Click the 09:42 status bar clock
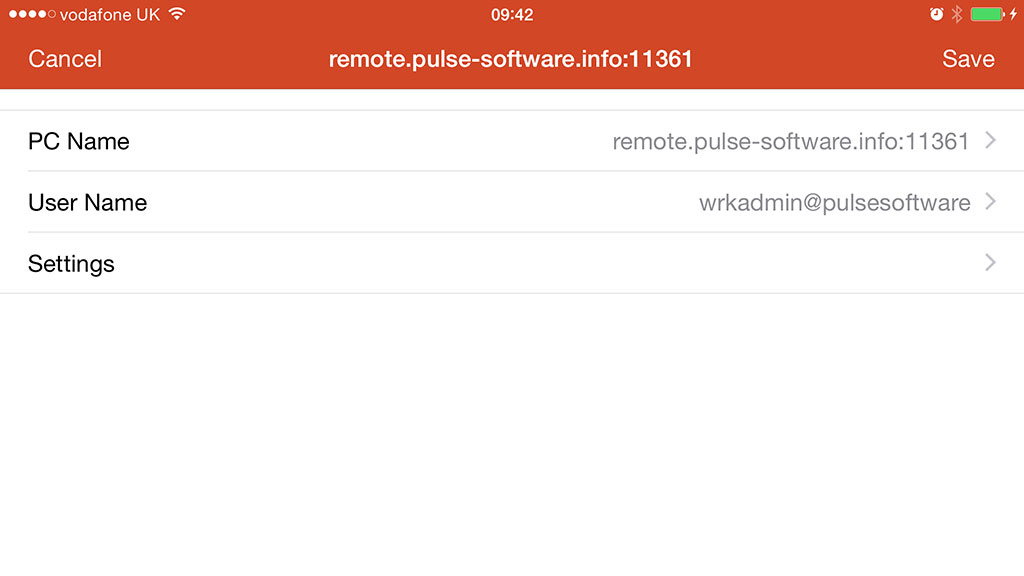1024x576 pixels. coord(512,14)
